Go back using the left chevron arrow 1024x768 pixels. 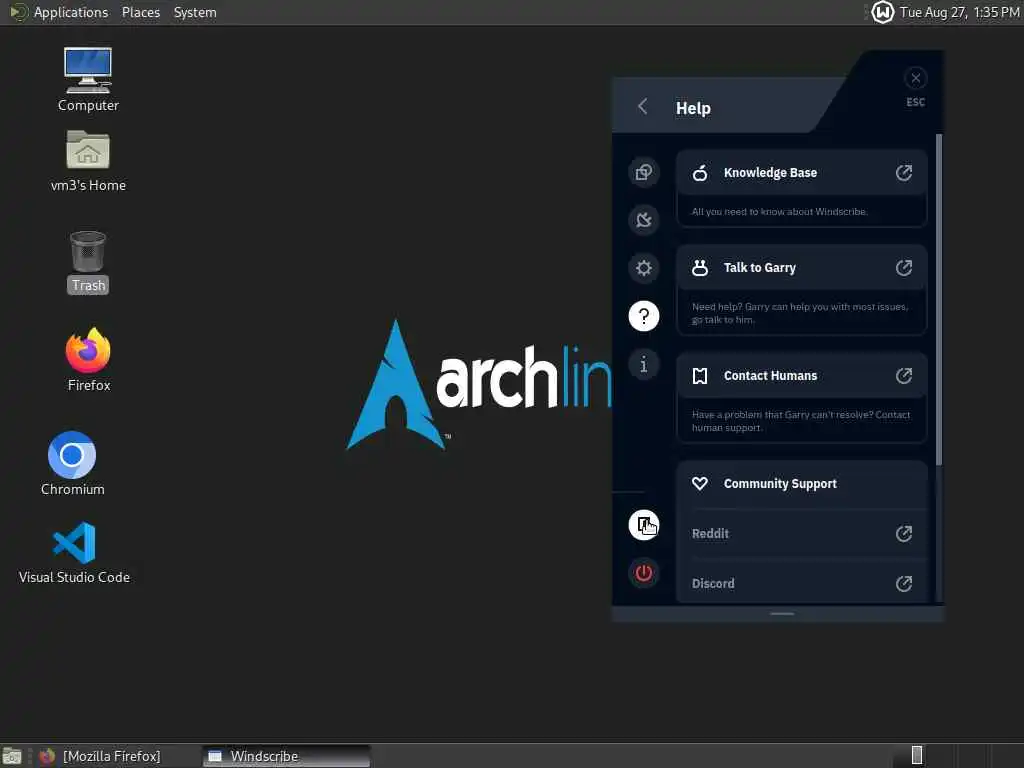tap(643, 106)
